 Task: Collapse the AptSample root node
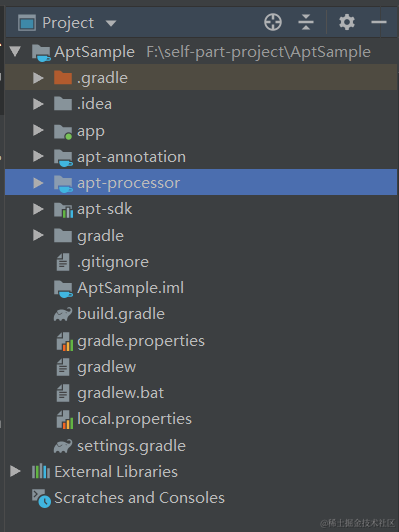[15, 52]
